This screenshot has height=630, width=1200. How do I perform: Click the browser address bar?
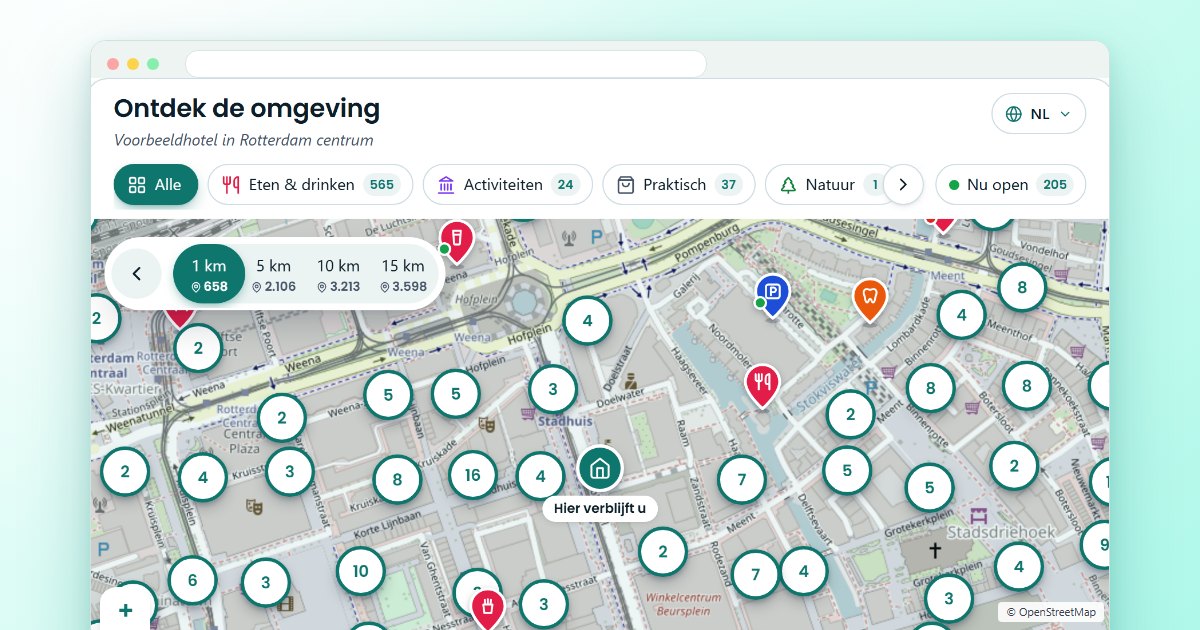coord(446,64)
